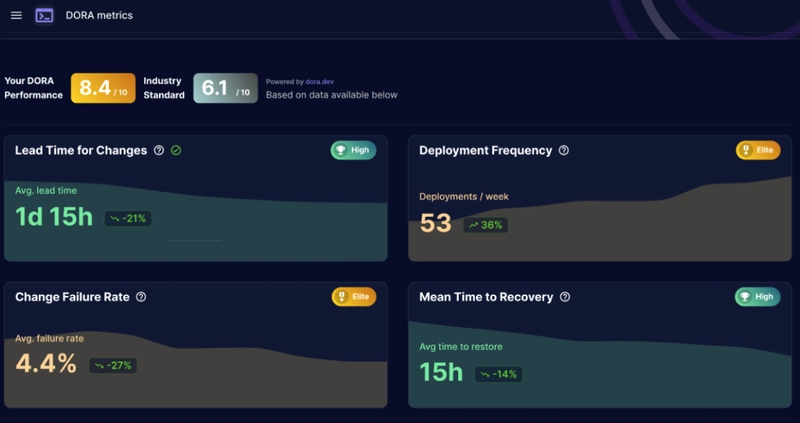Click green checkmark next to Lead Time for Changes

176,151
